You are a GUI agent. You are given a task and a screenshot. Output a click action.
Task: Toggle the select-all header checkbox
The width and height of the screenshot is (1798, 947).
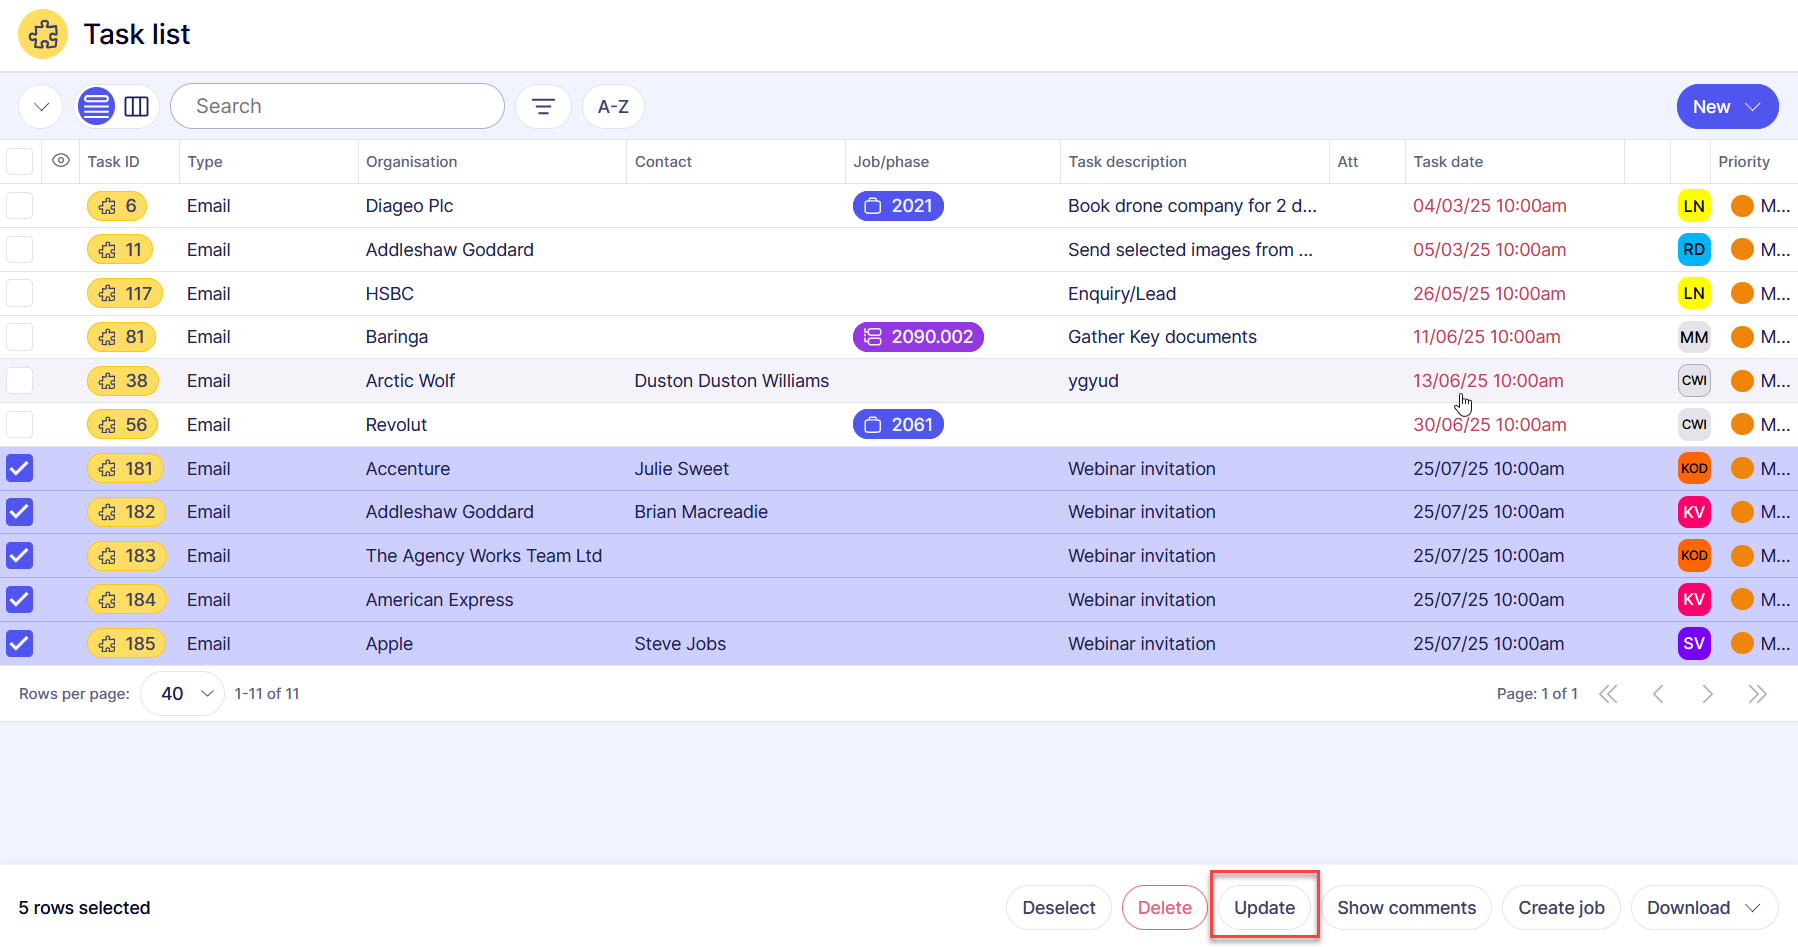click(x=20, y=161)
